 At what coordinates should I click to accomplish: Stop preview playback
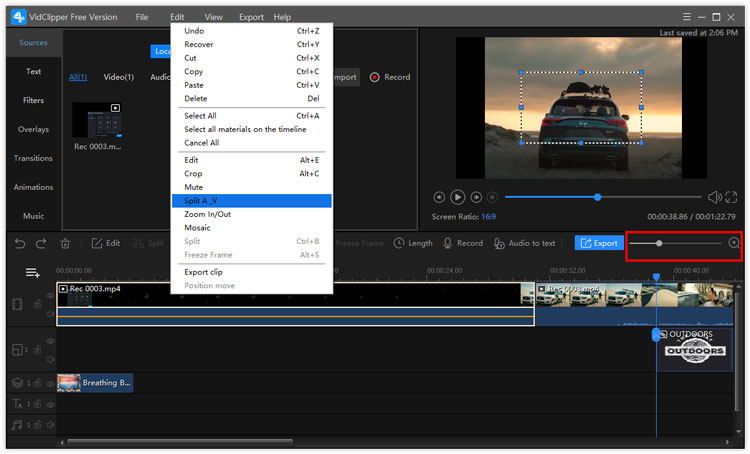click(x=492, y=197)
